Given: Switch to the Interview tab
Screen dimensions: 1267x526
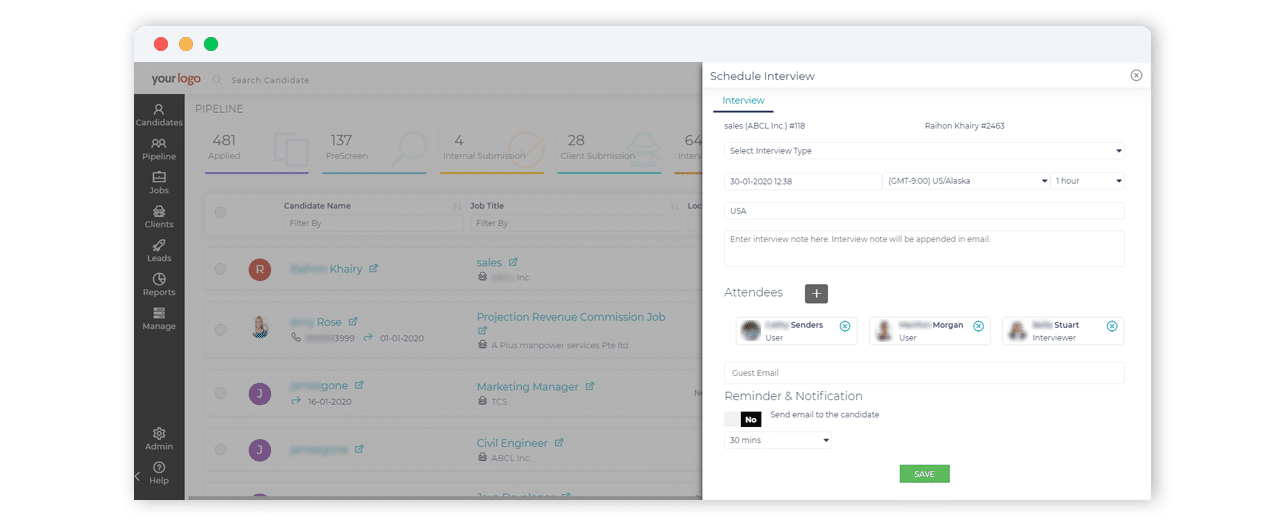Looking at the screenshot, I should coord(743,101).
